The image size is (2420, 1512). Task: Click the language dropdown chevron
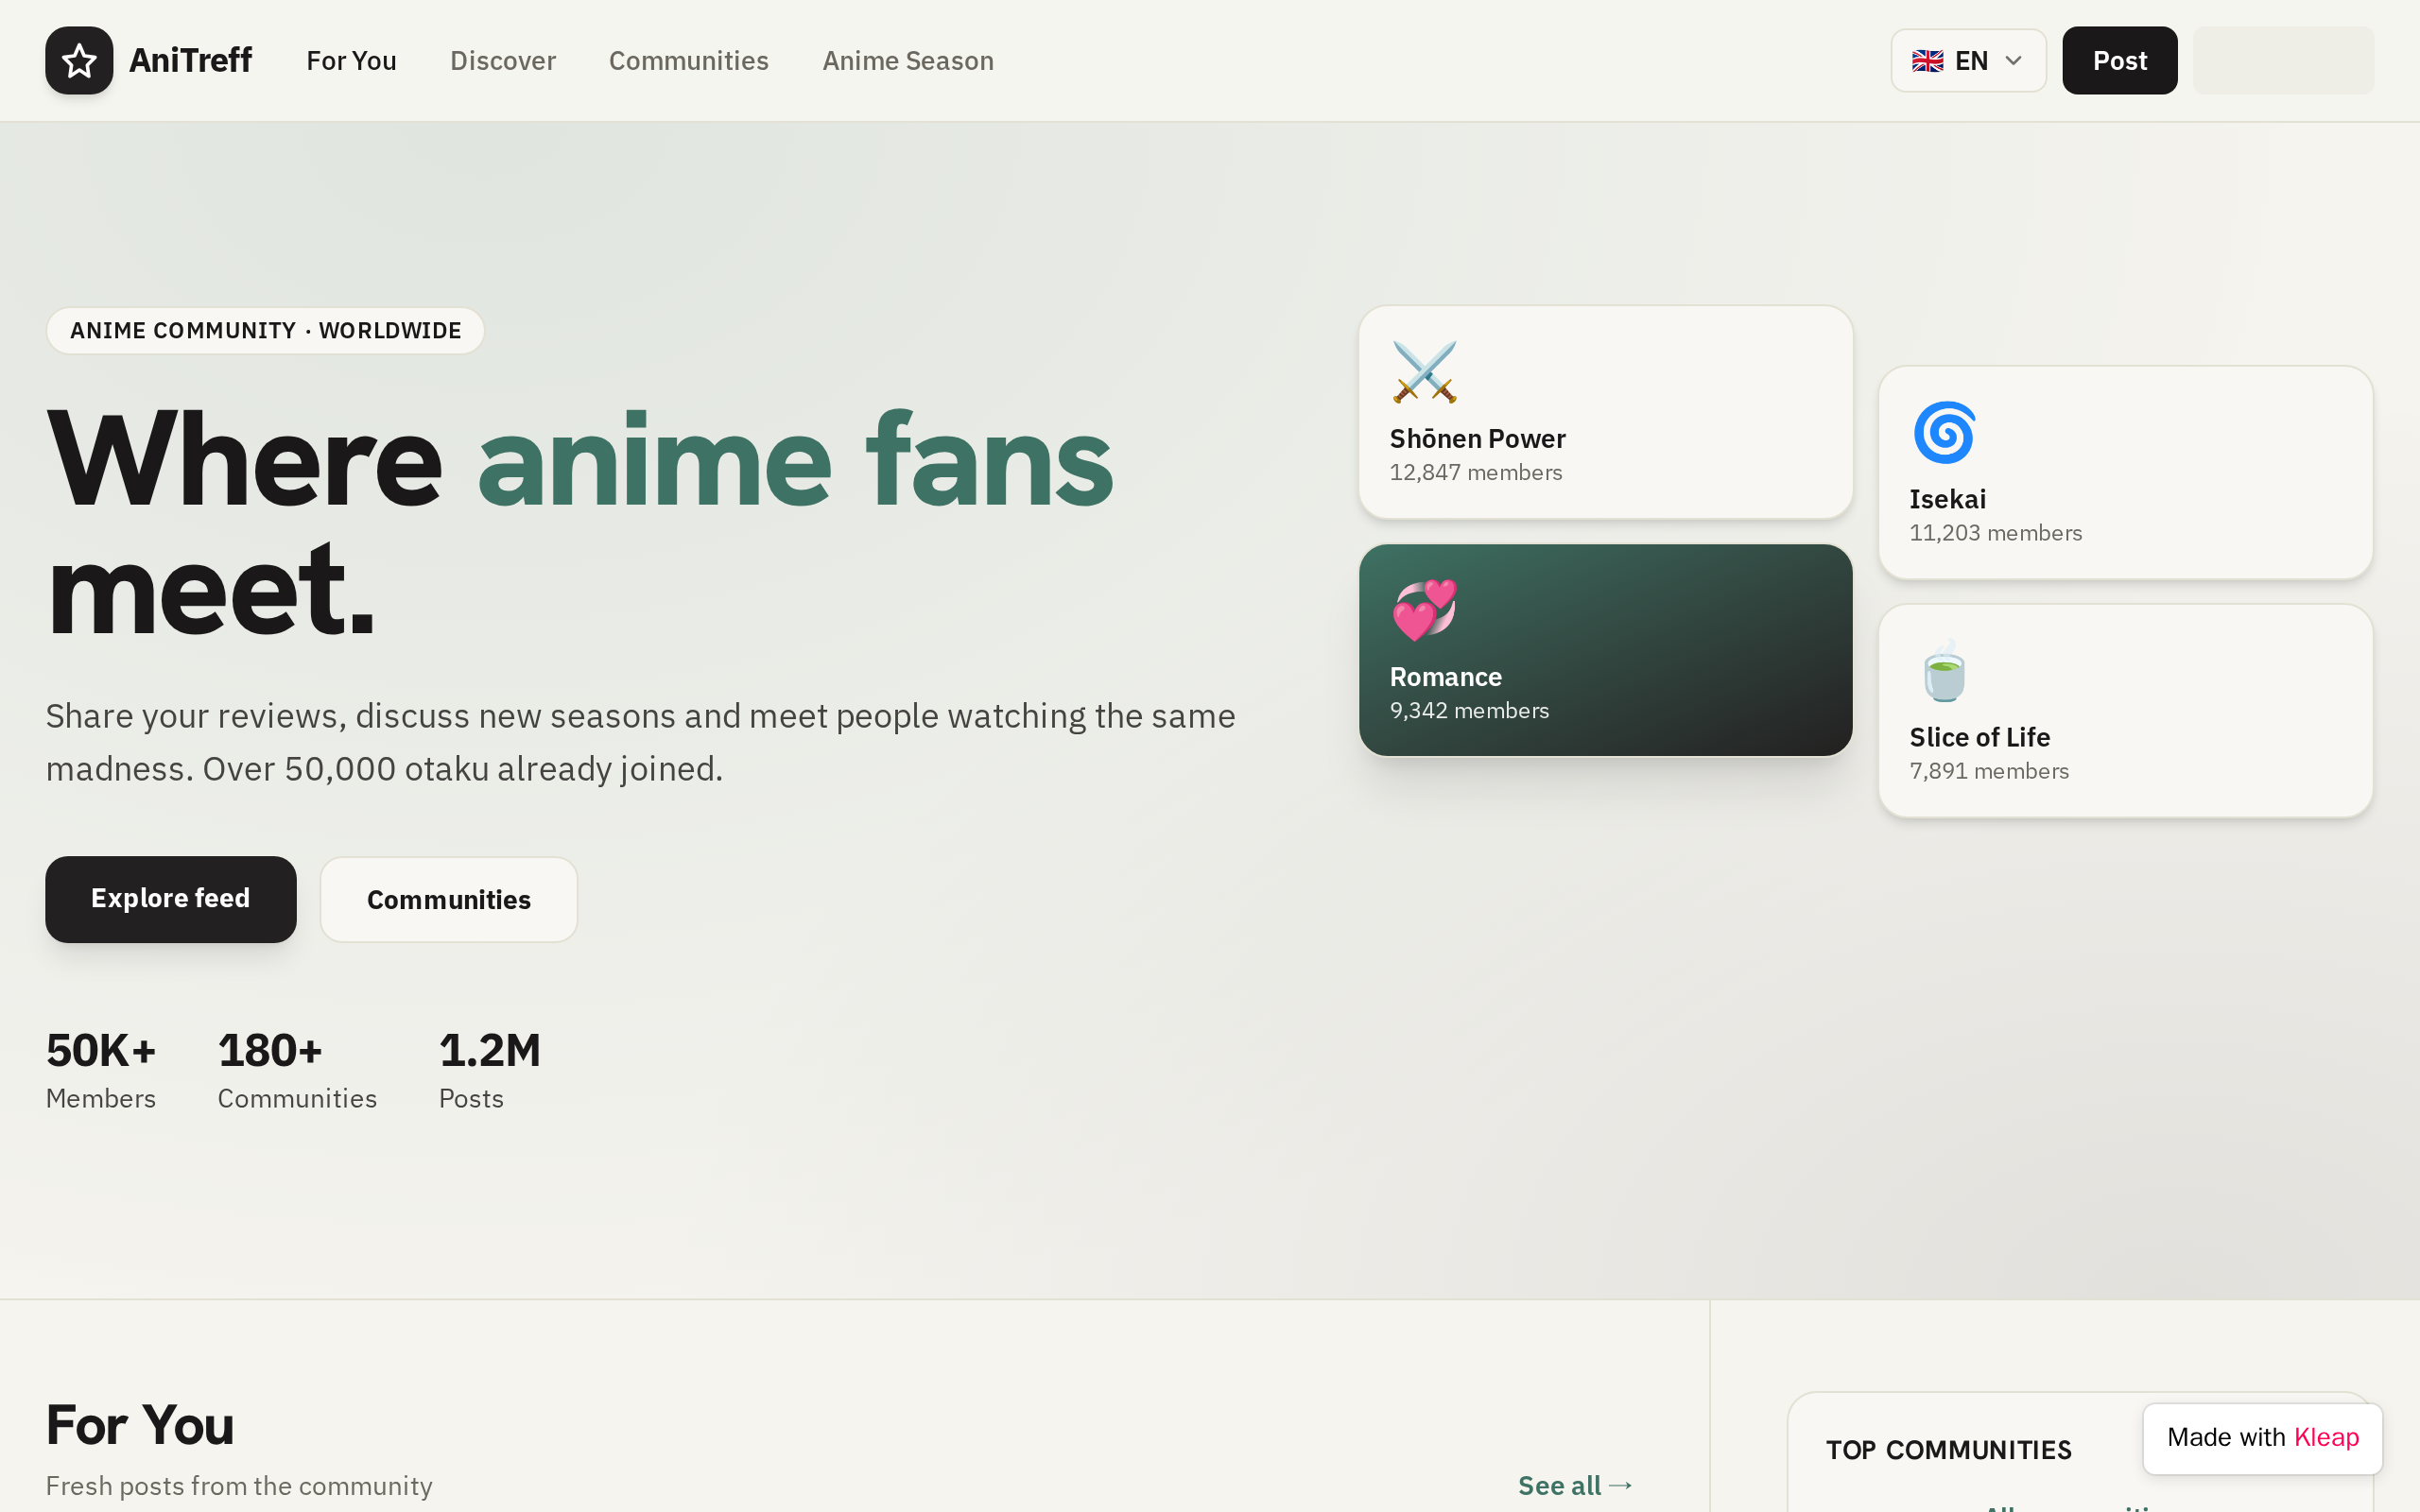(x=2014, y=61)
